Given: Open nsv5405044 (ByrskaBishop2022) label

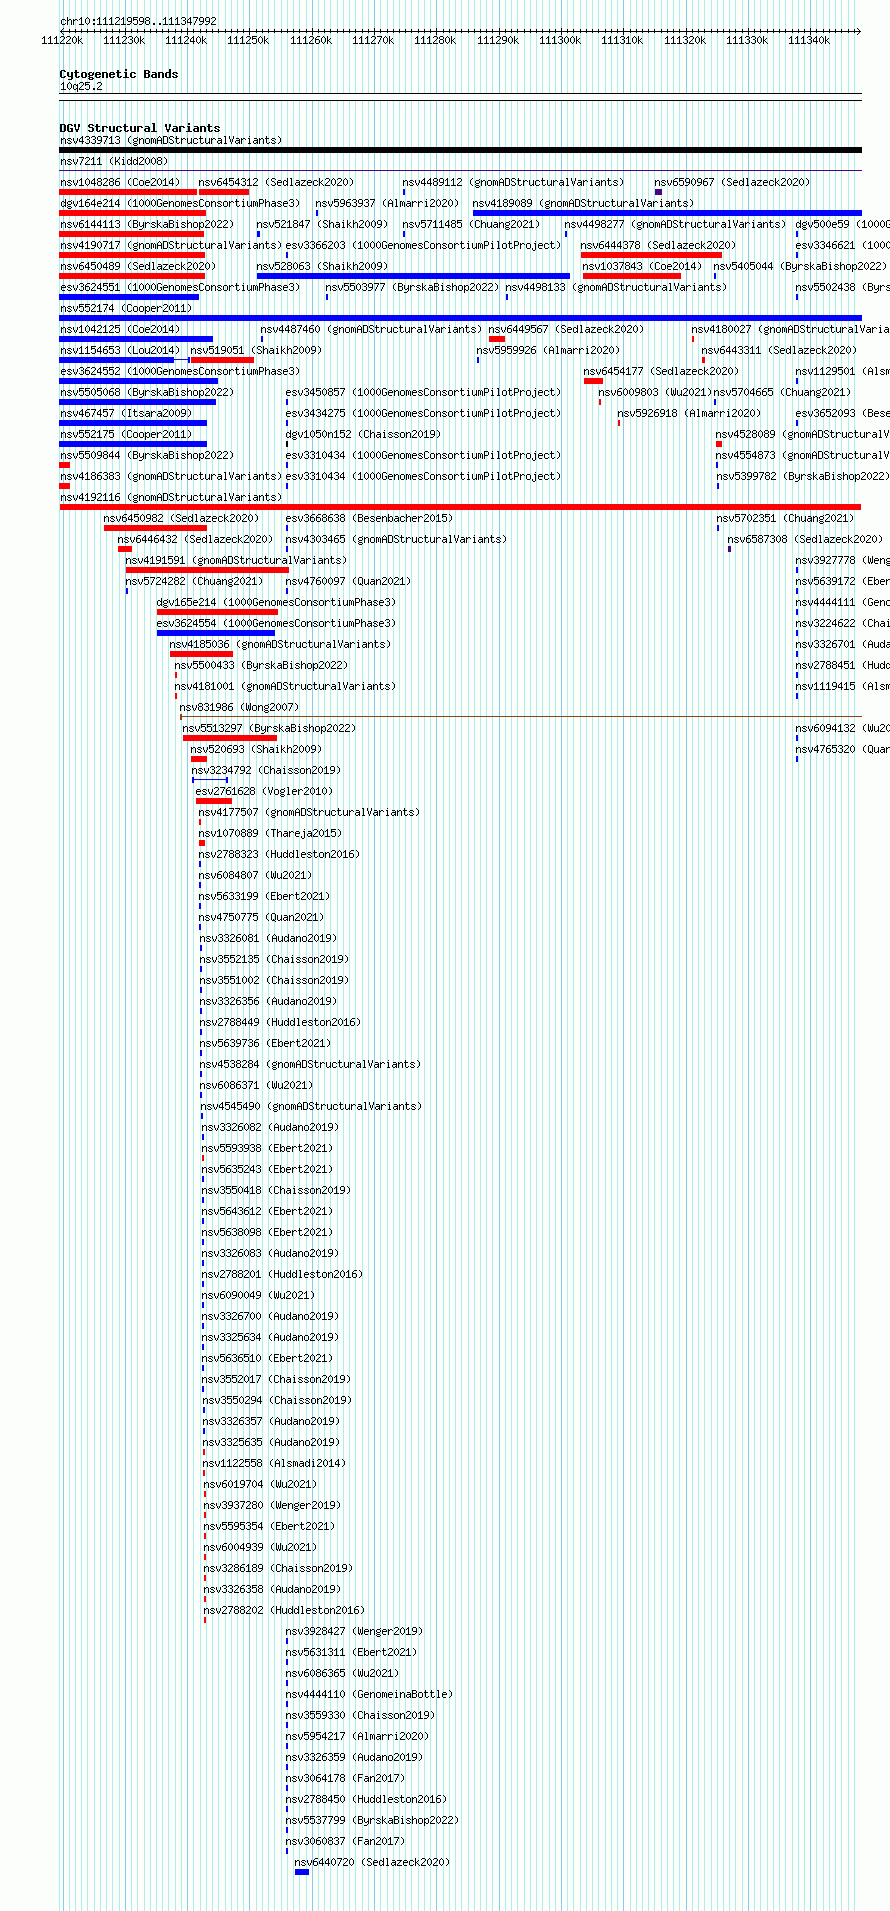Looking at the screenshot, I should point(800,266).
